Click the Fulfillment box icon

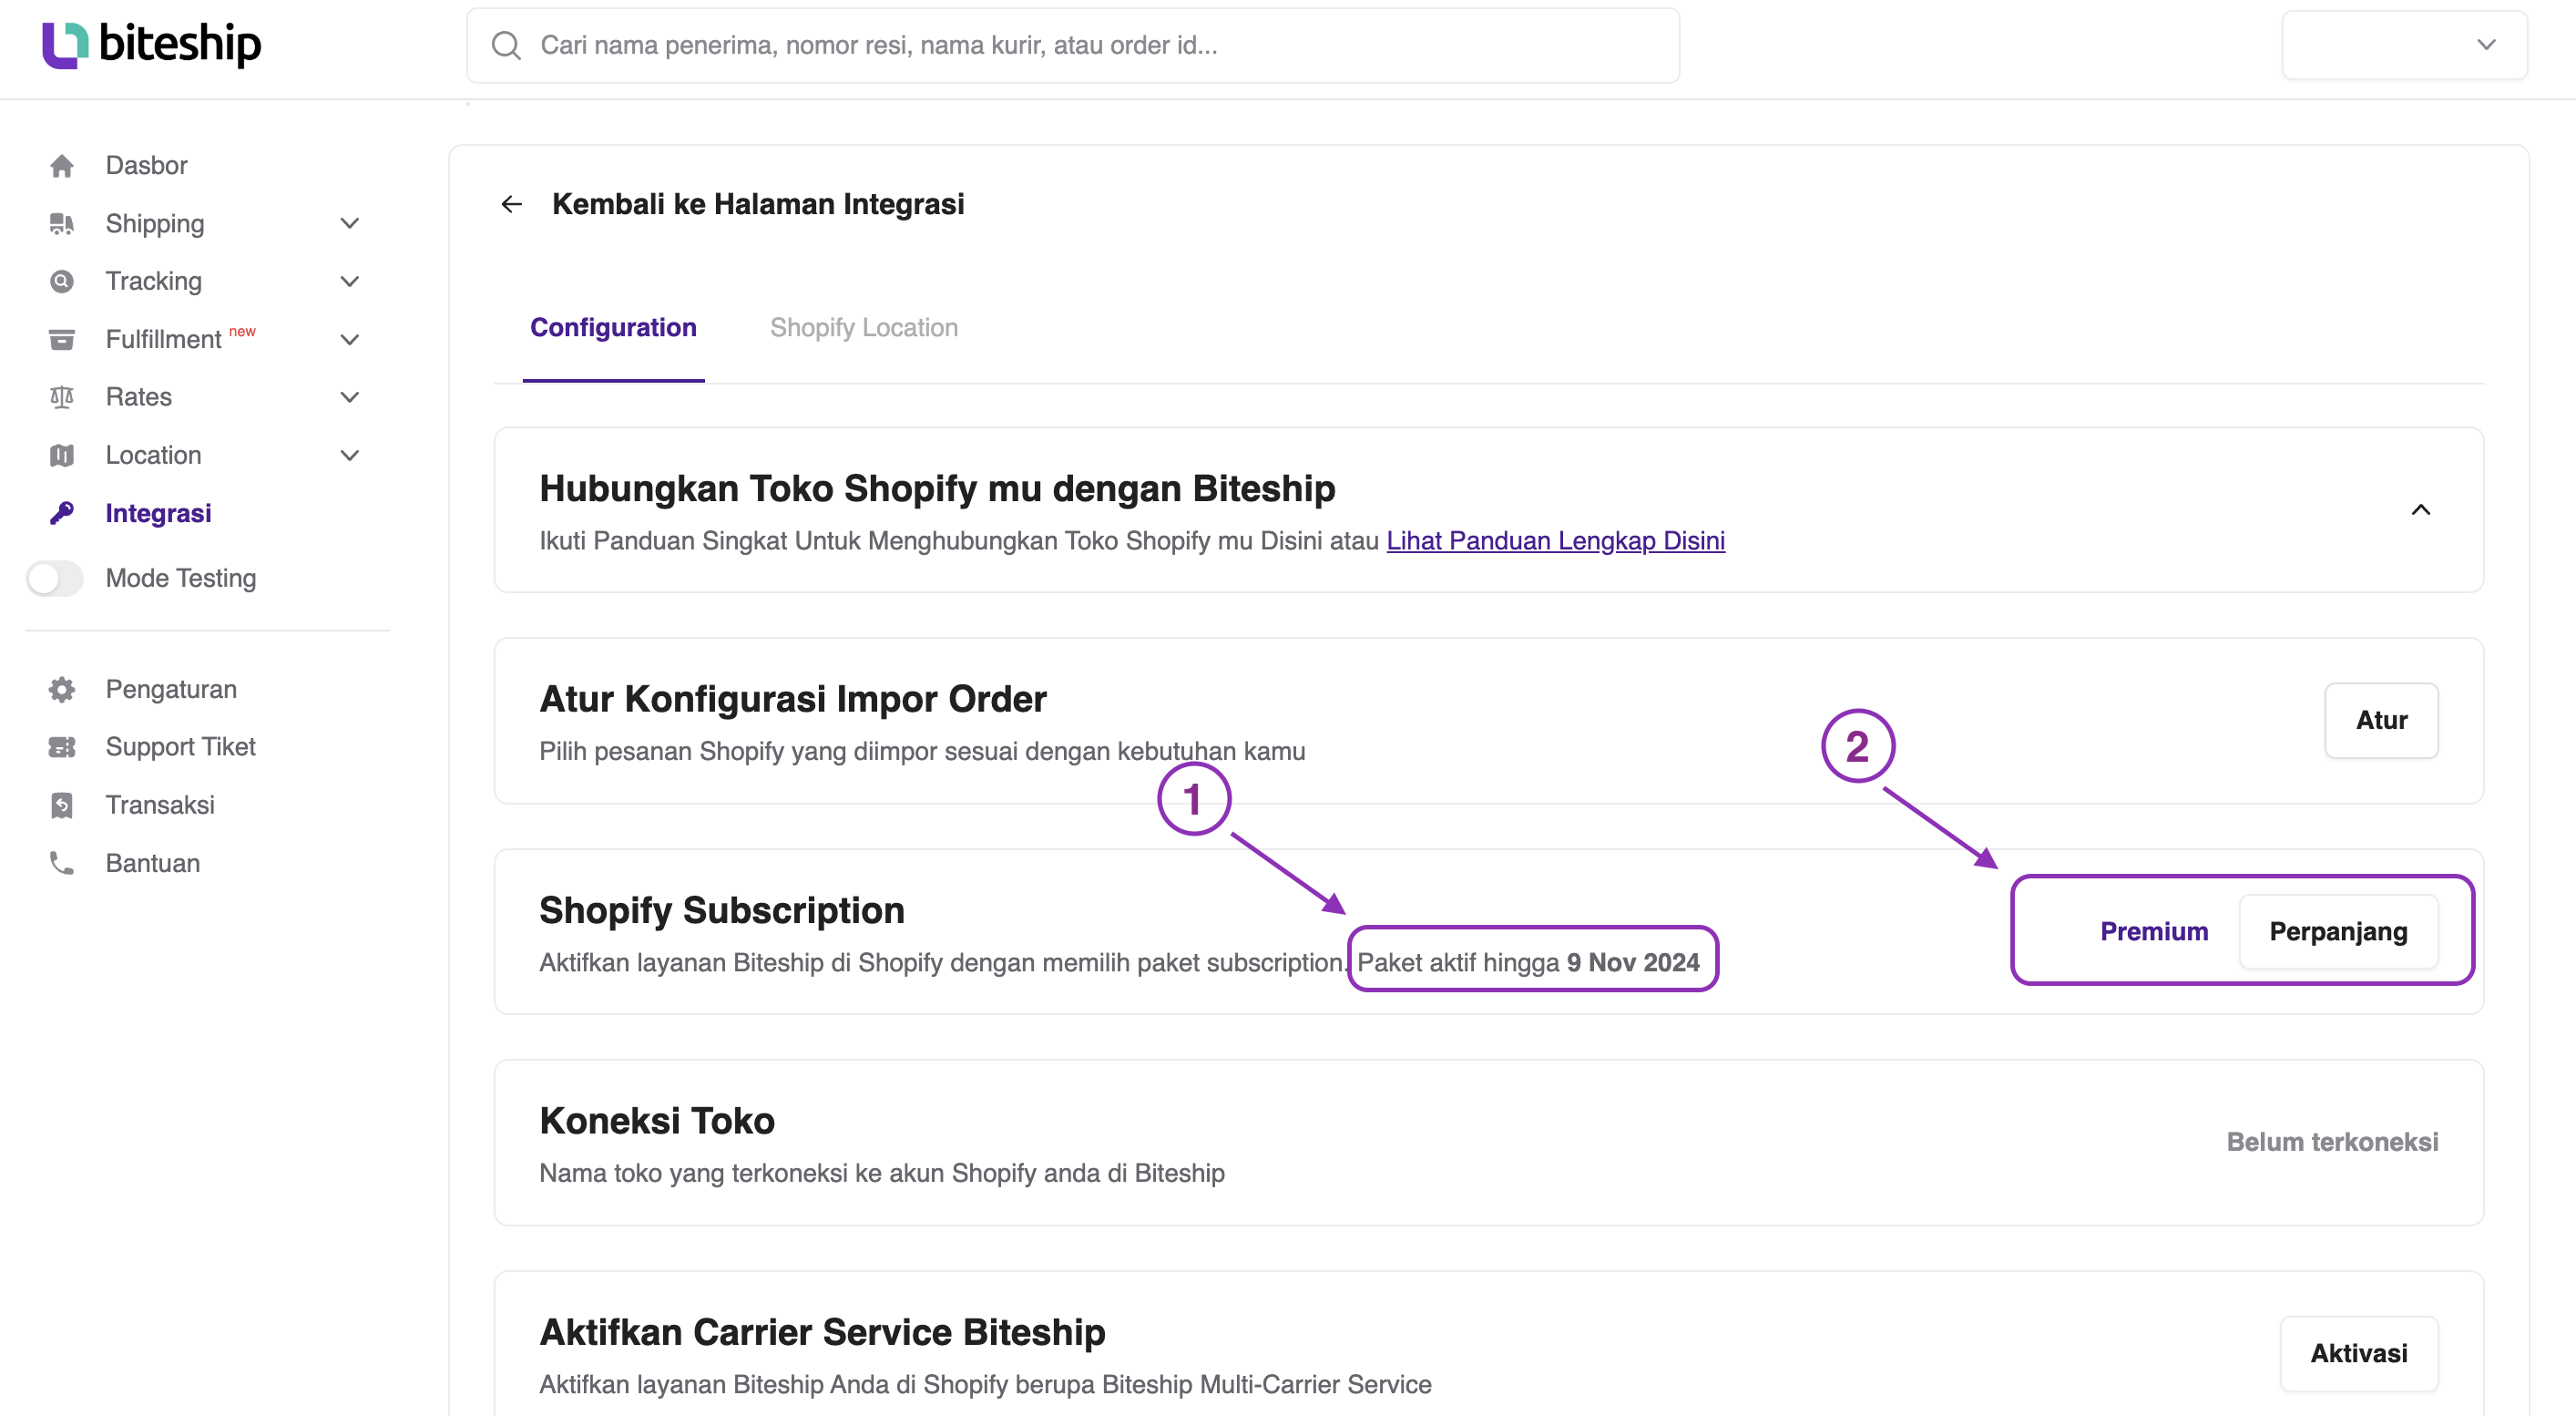[x=62, y=340]
